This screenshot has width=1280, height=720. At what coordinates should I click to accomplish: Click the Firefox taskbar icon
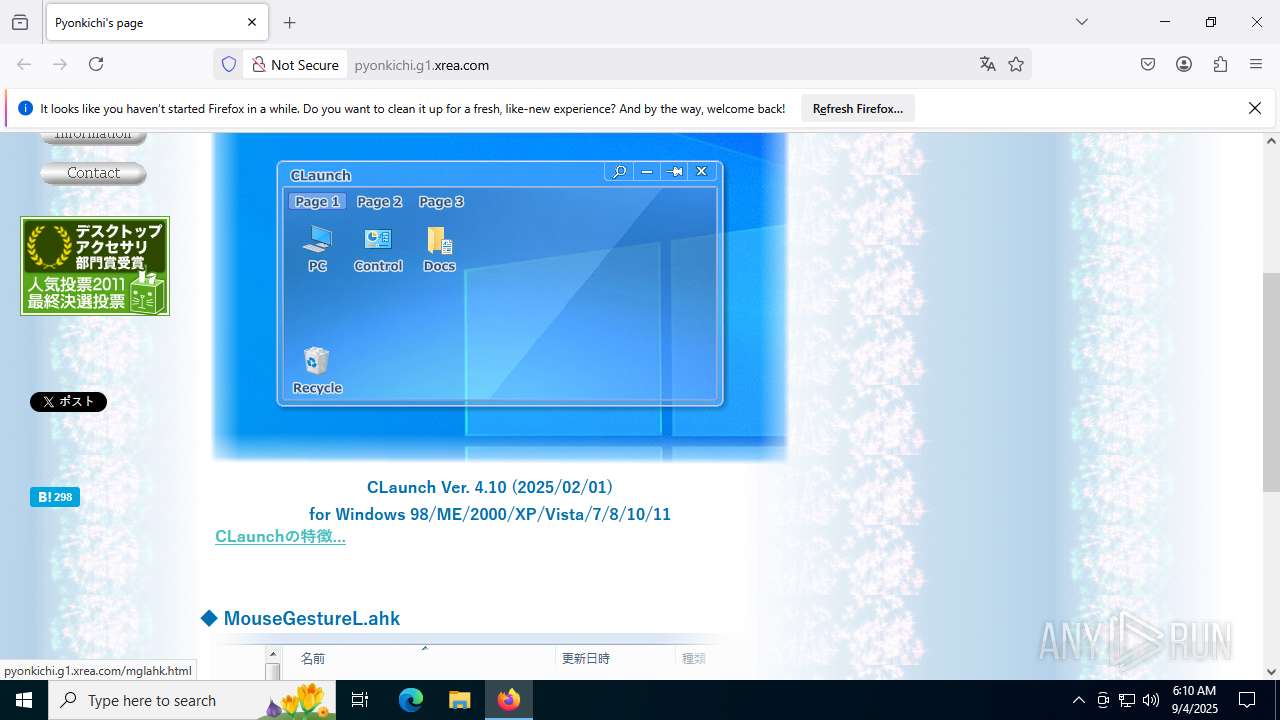(x=509, y=700)
